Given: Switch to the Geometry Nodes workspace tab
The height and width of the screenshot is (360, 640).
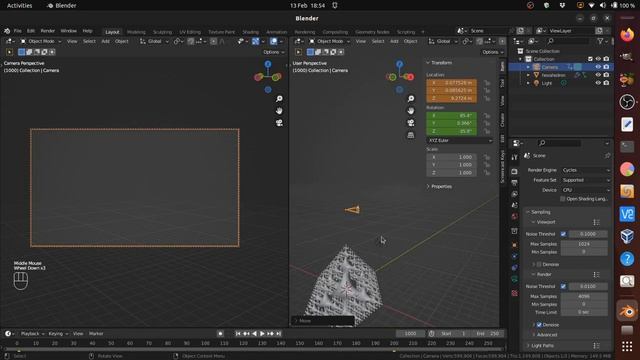Looking at the screenshot, I should (372, 32).
